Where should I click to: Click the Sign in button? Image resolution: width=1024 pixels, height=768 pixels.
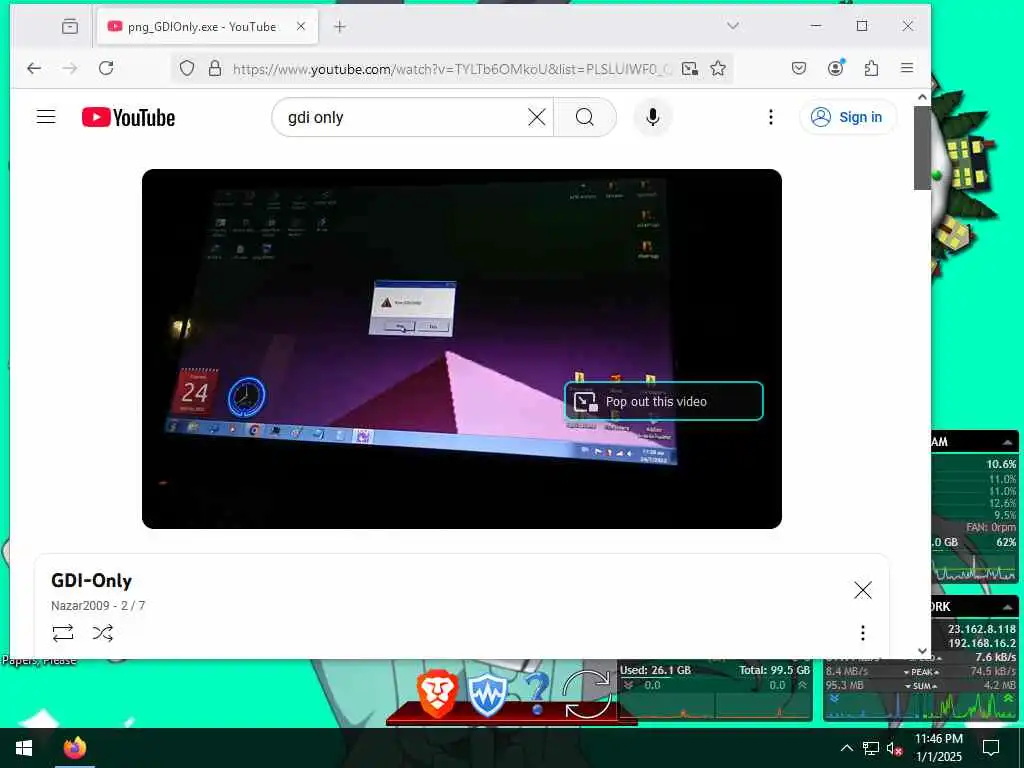click(847, 117)
